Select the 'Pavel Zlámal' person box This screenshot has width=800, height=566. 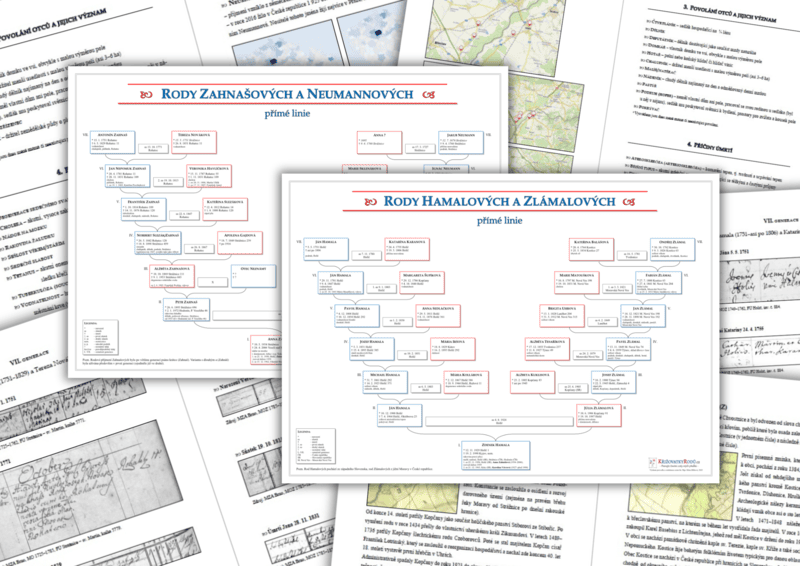pos(628,349)
